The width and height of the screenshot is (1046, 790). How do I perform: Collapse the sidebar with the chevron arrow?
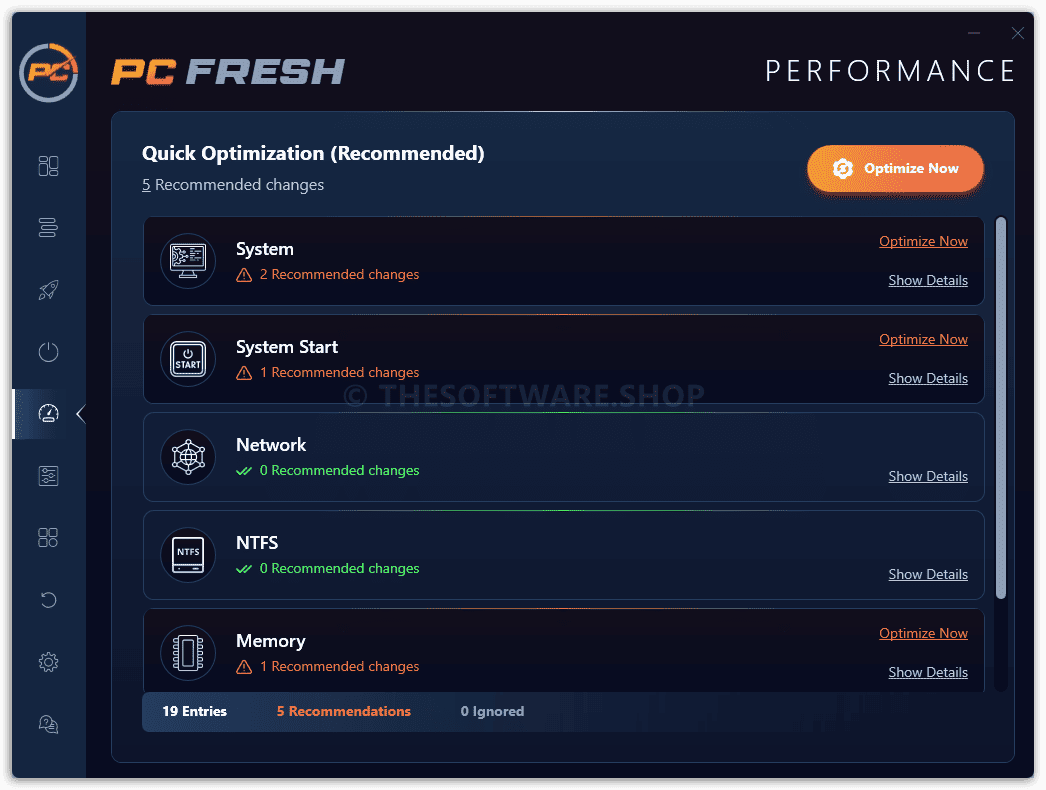click(x=81, y=414)
